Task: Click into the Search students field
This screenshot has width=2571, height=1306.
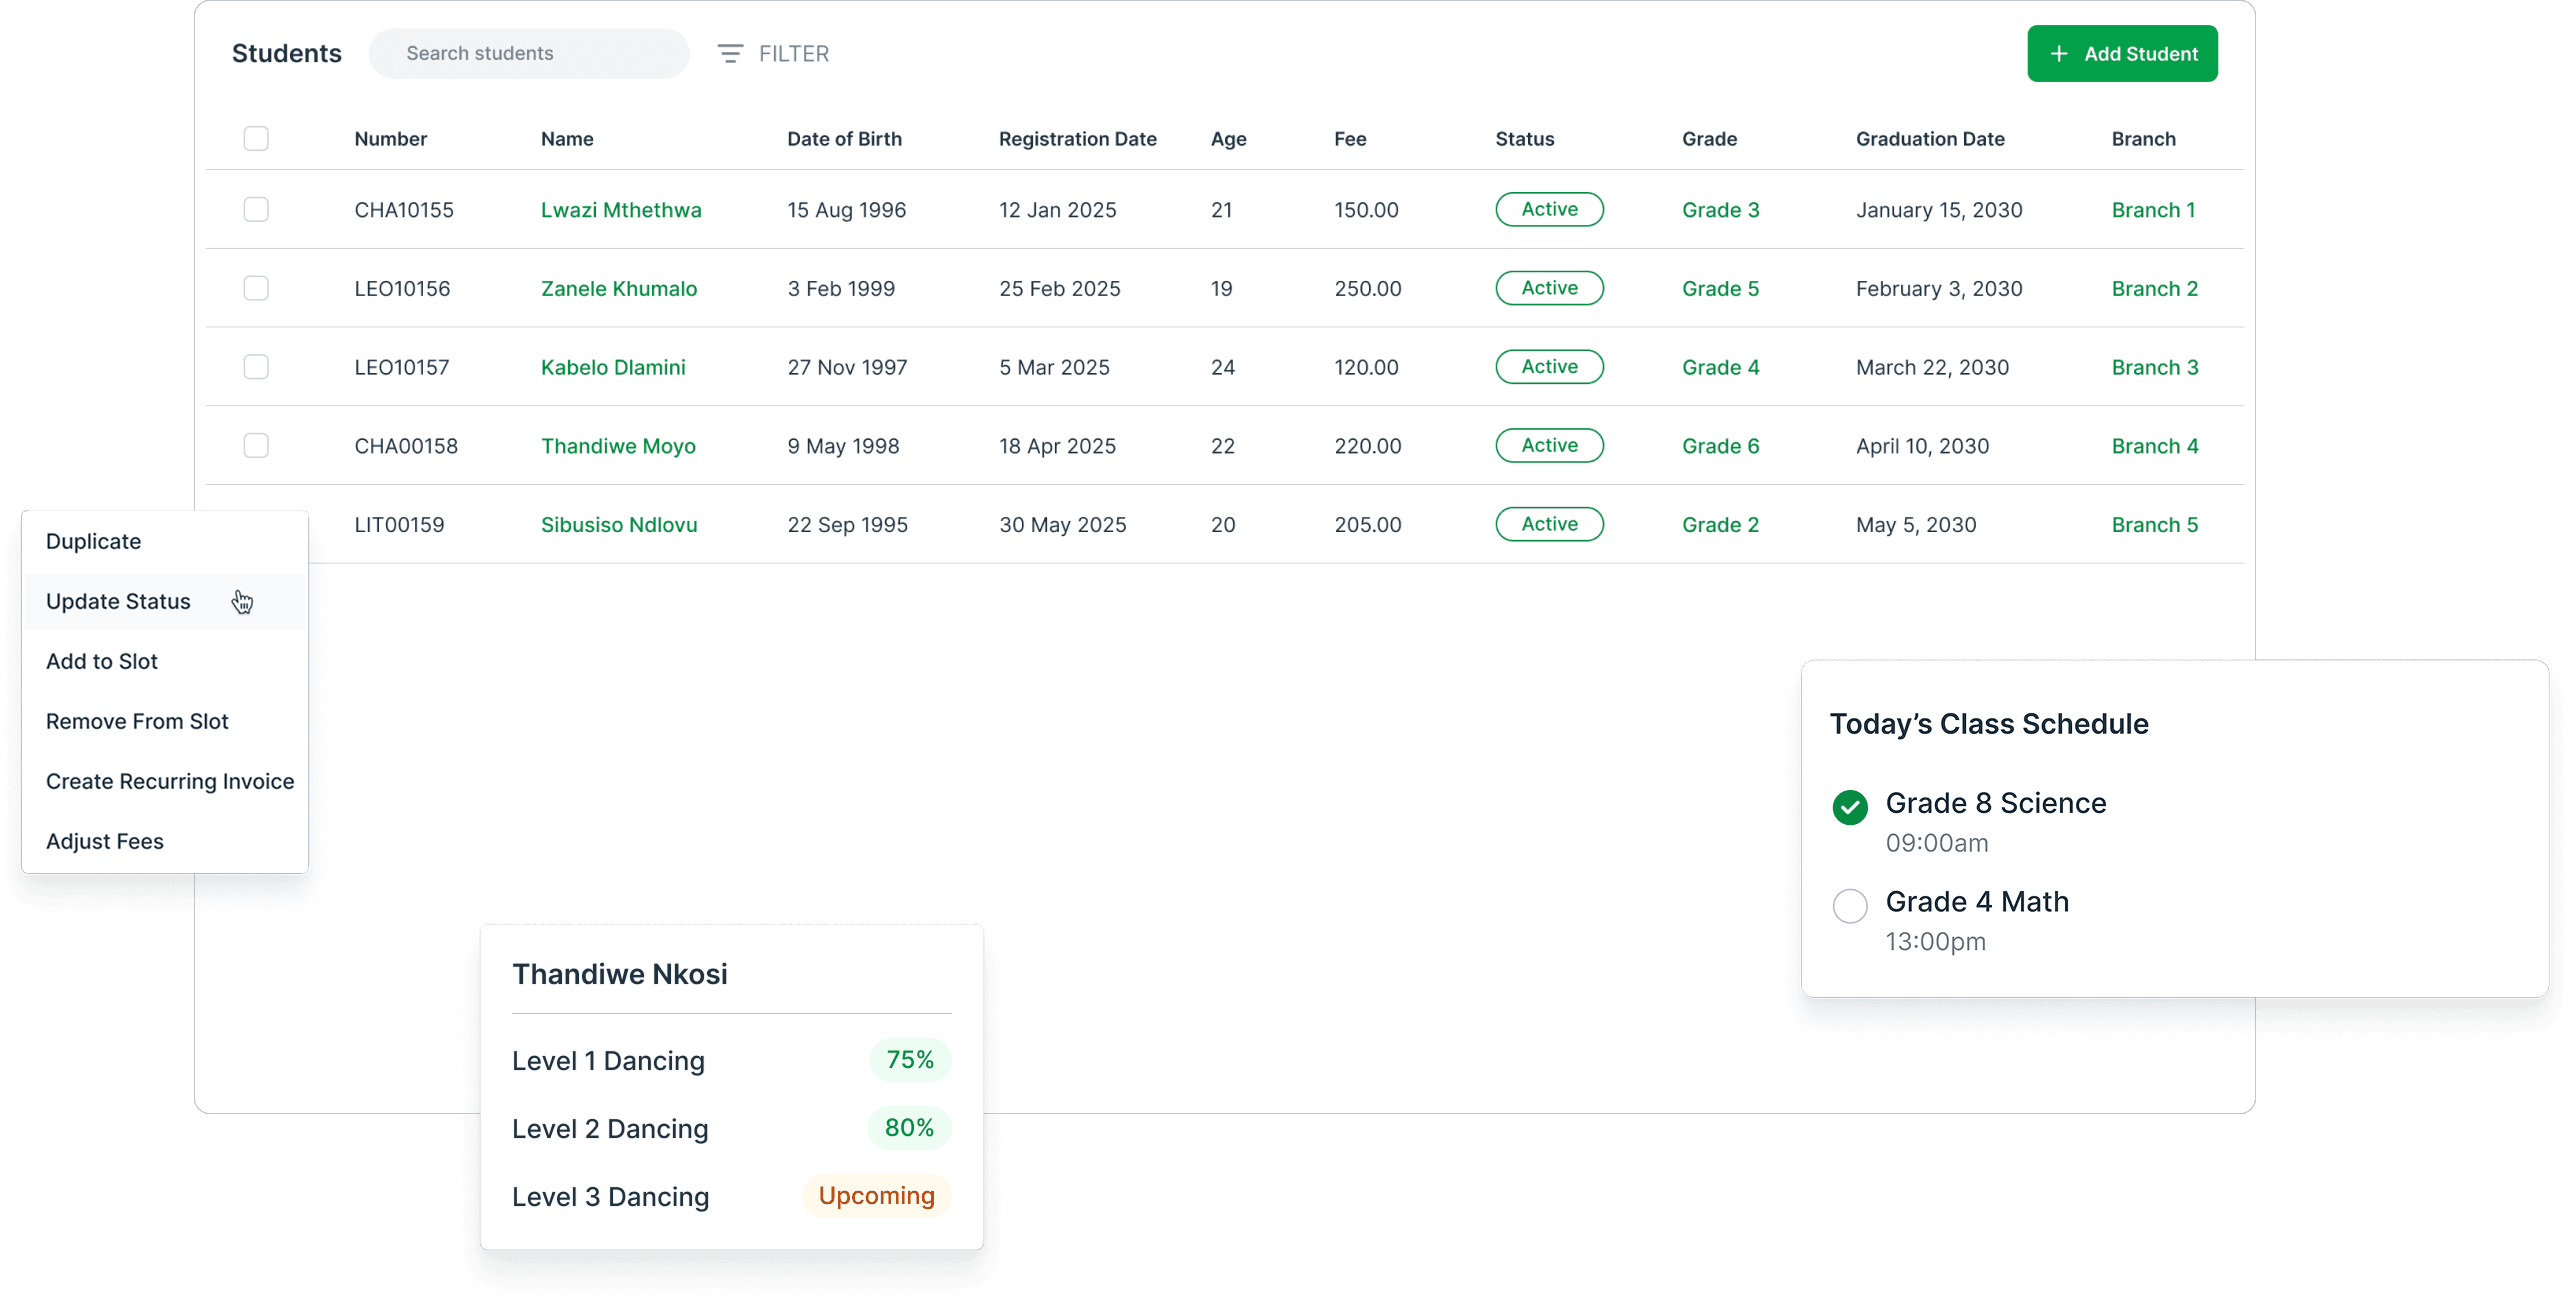Action: pos(528,54)
